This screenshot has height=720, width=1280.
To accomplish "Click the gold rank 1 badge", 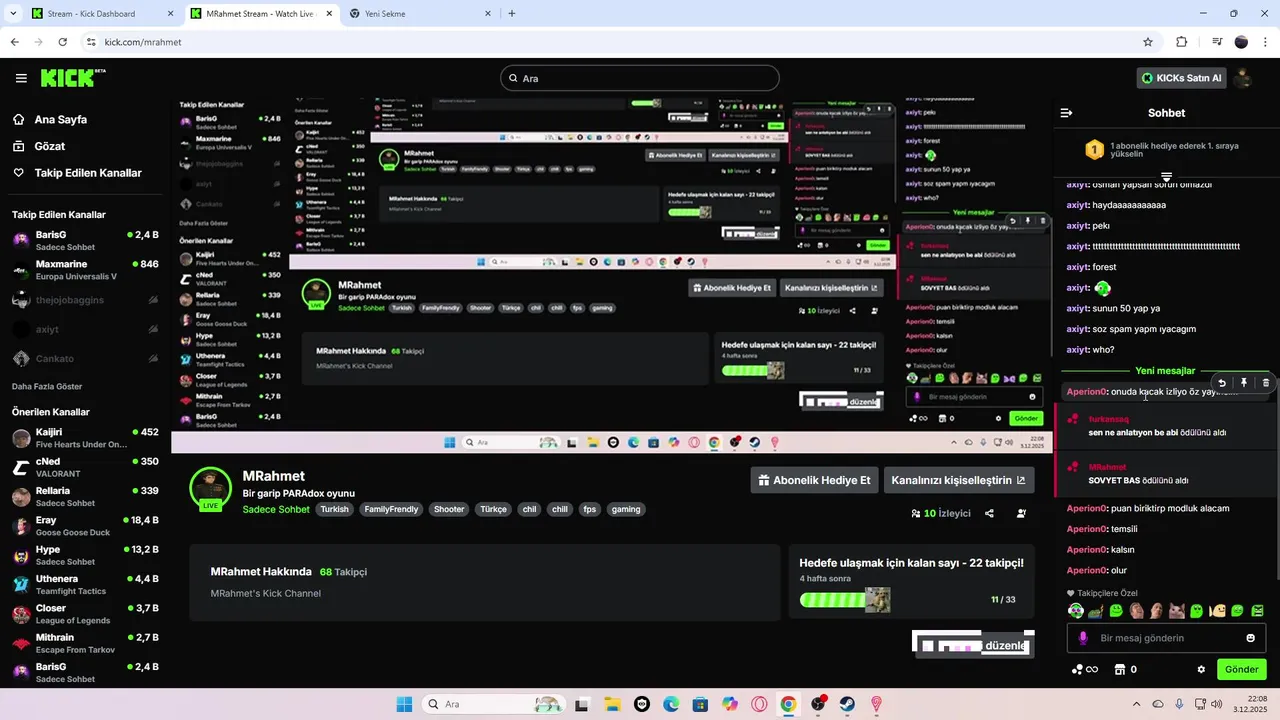I will (1094, 150).
